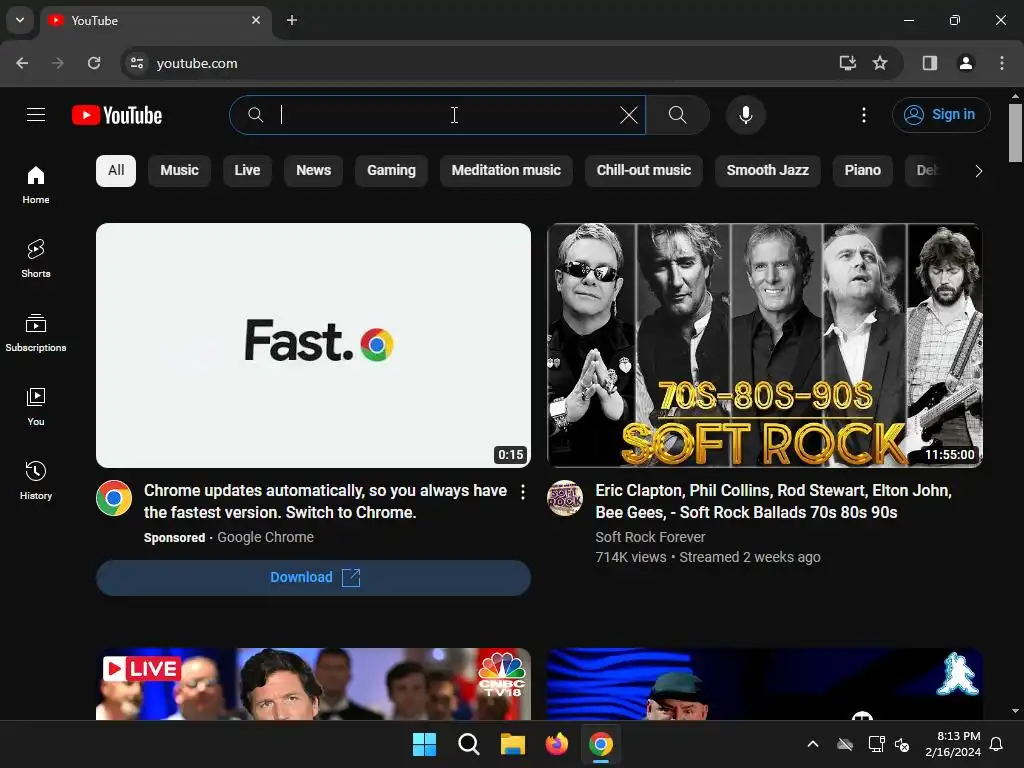Click in the YouTube search input field

coord(438,116)
